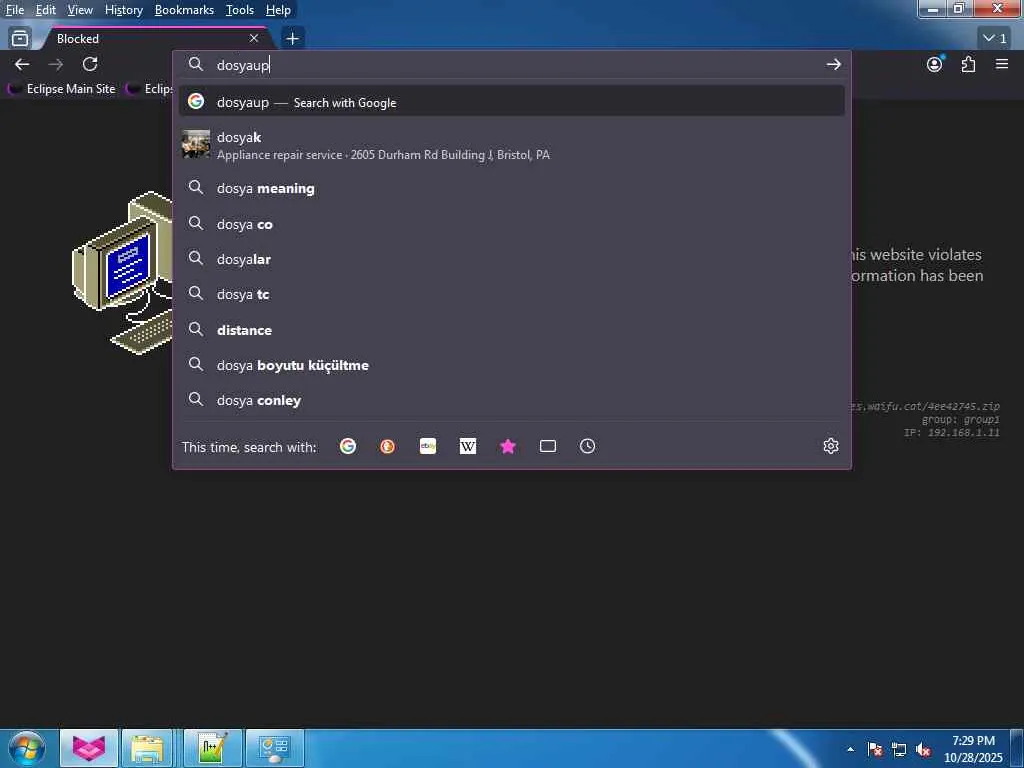Click the Forward navigation arrow

pyautogui.click(x=56, y=64)
